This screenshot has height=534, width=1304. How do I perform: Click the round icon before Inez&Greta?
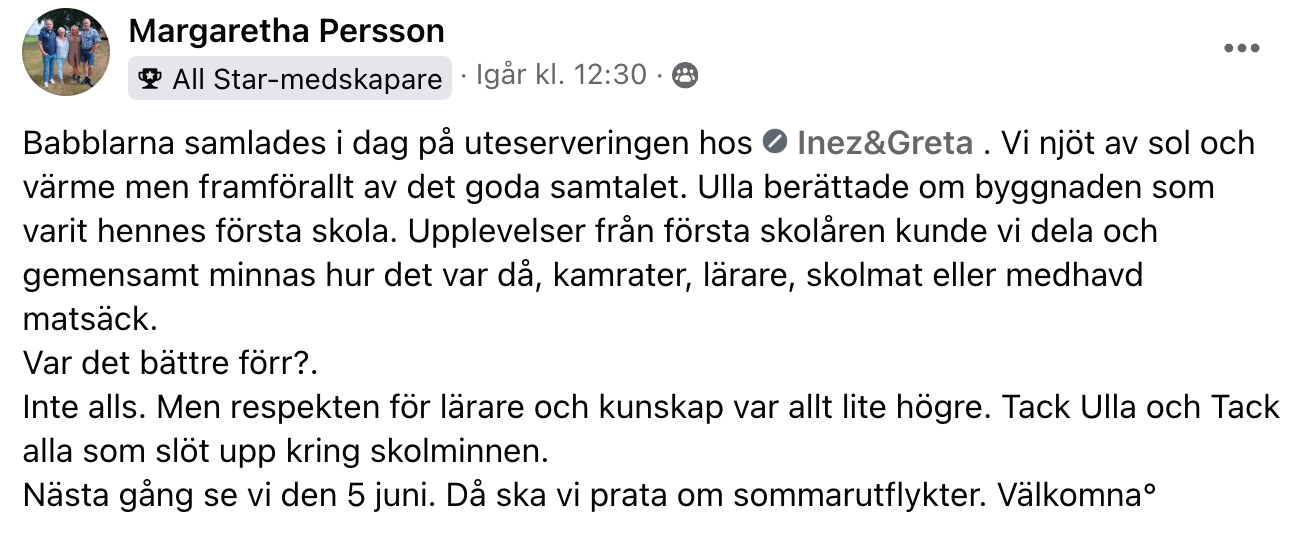pos(774,143)
